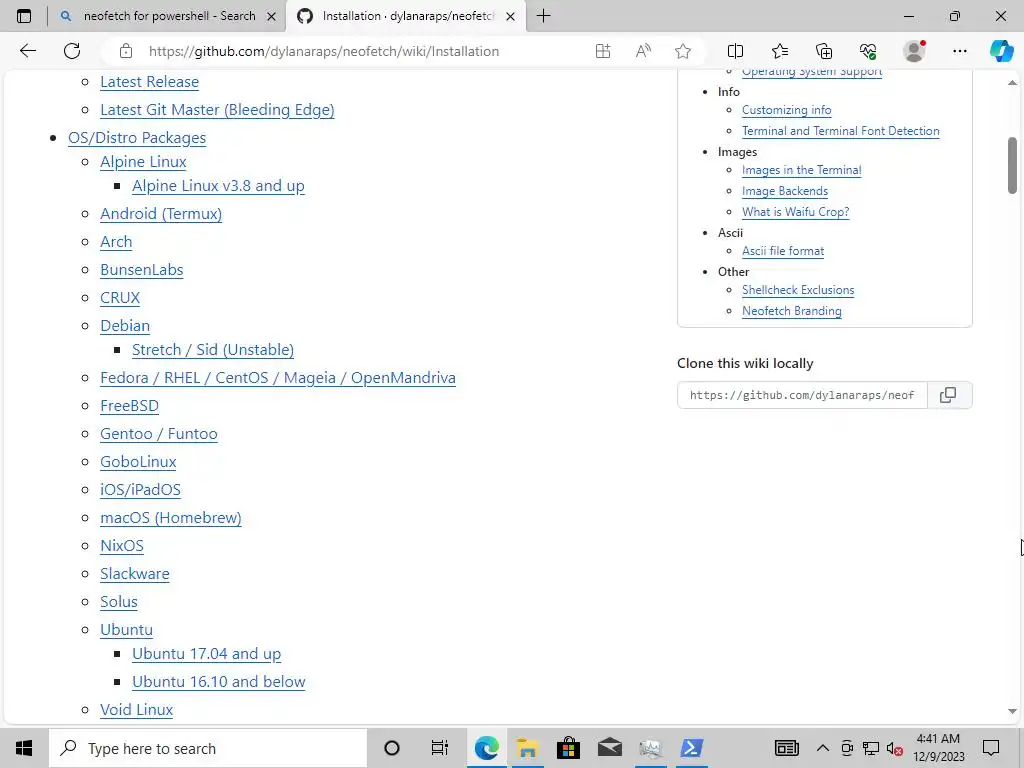Open Terminal and Terminal Font Detection link
1024x768 pixels.
pos(840,131)
